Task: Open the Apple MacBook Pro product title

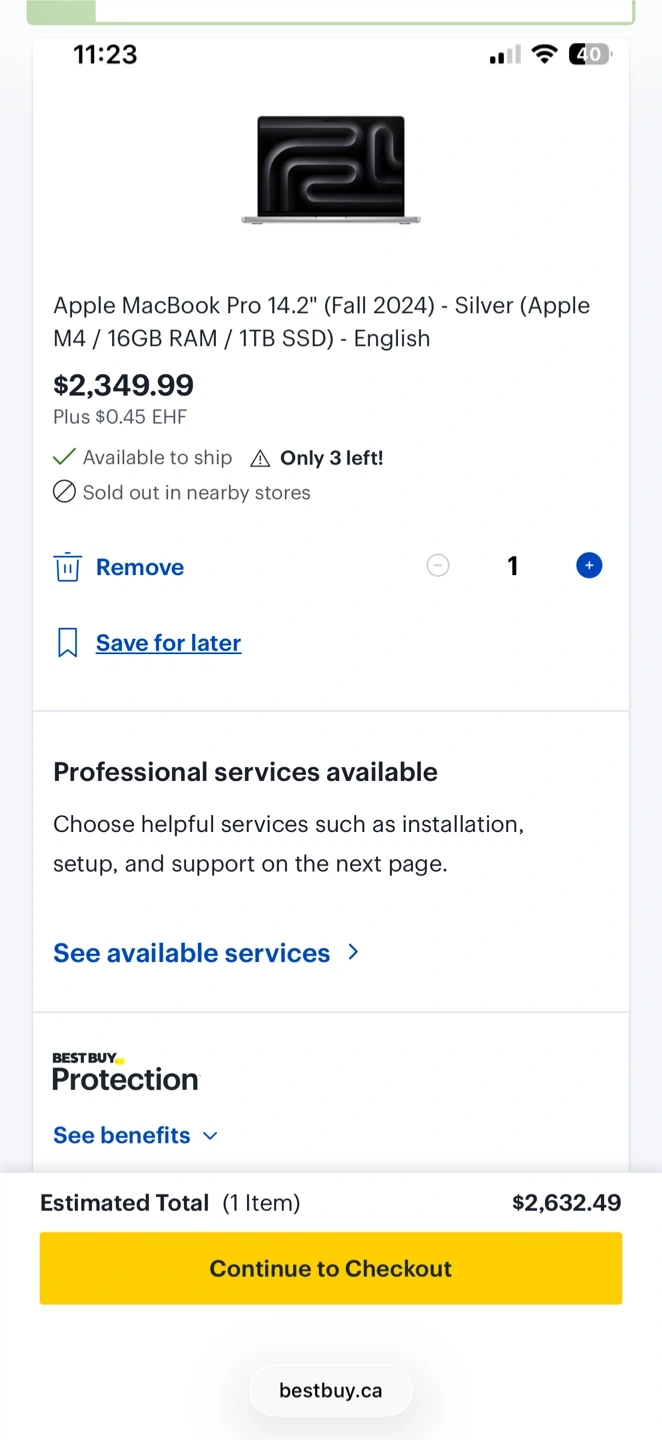Action: 321,322
